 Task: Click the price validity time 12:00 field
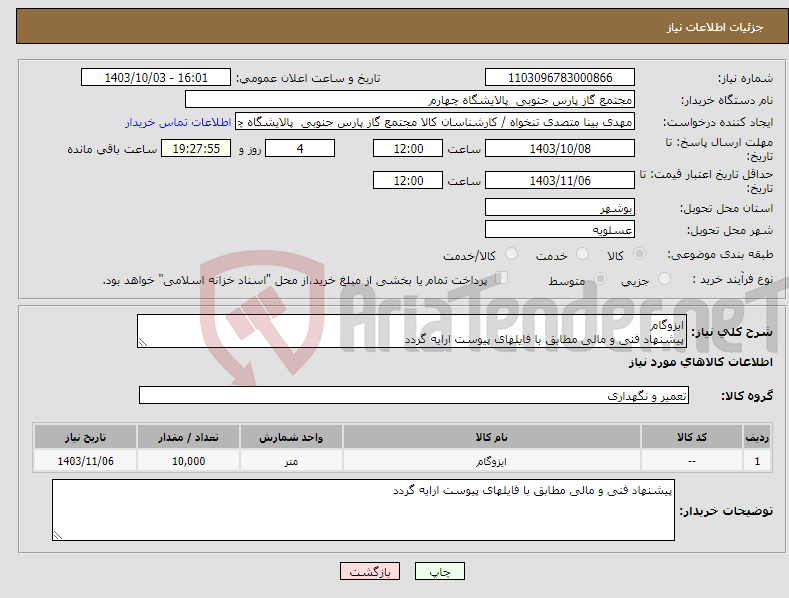click(408, 180)
